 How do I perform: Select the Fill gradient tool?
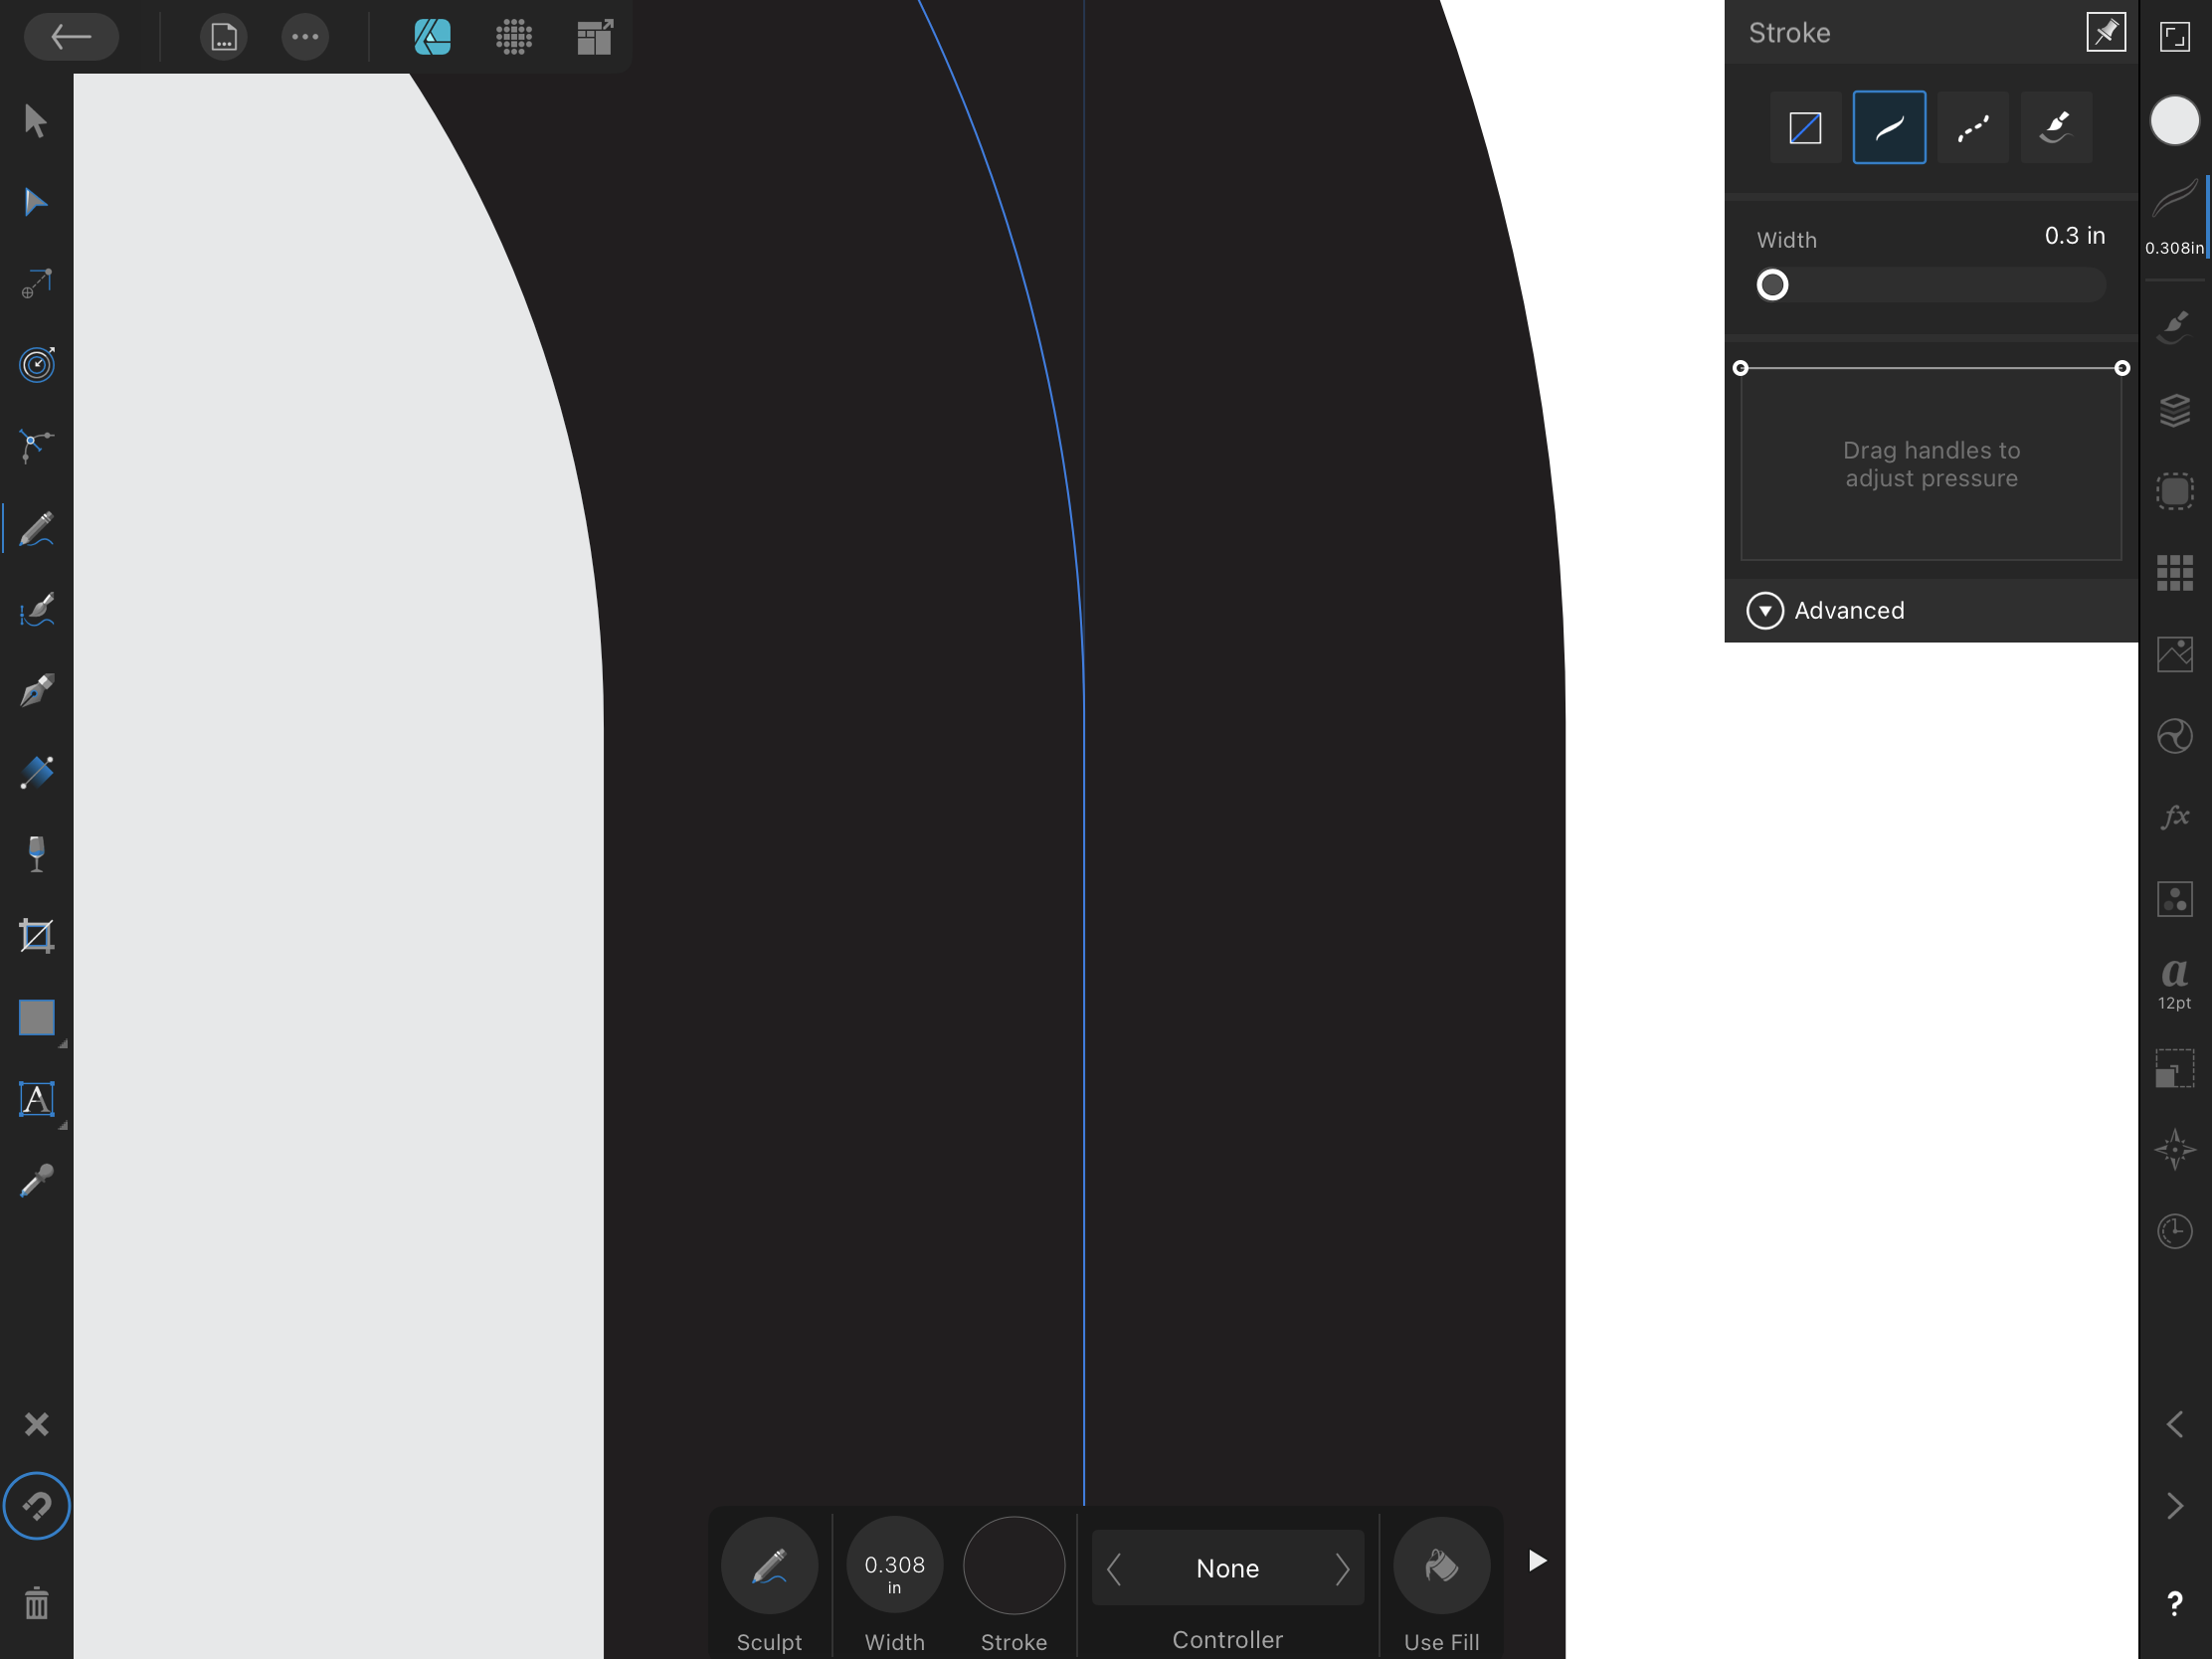click(x=36, y=772)
